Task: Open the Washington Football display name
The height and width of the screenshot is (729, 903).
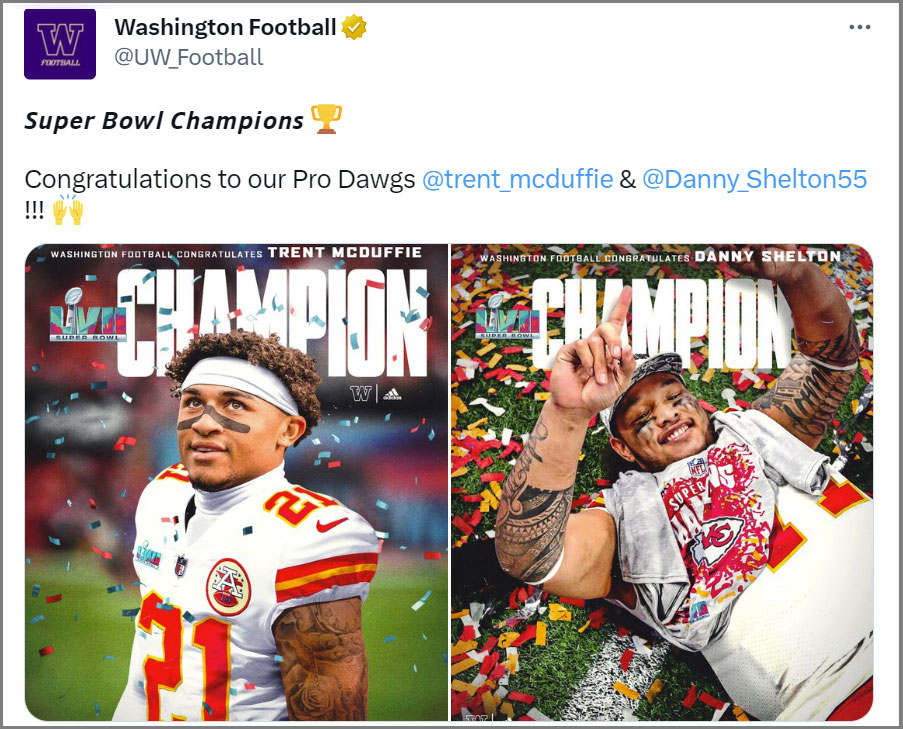Action: click(x=225, y=27)
